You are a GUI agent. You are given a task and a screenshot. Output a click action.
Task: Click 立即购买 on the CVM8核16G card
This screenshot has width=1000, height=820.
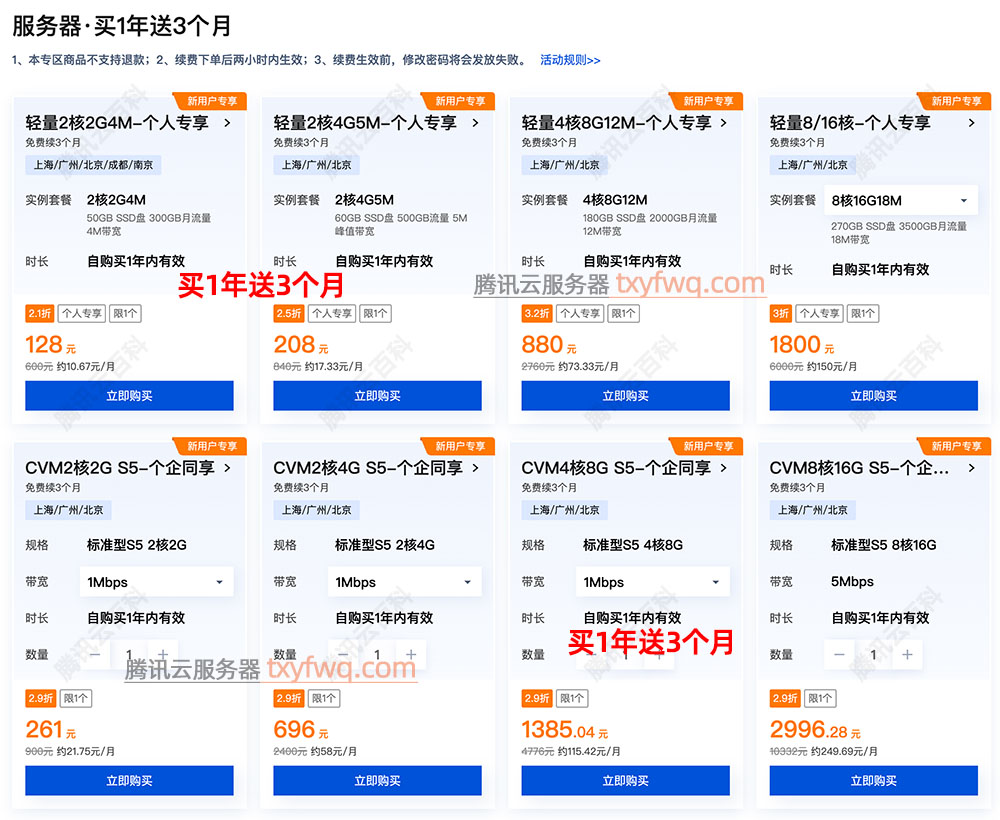pyautogui.click(x=873, y=780)
